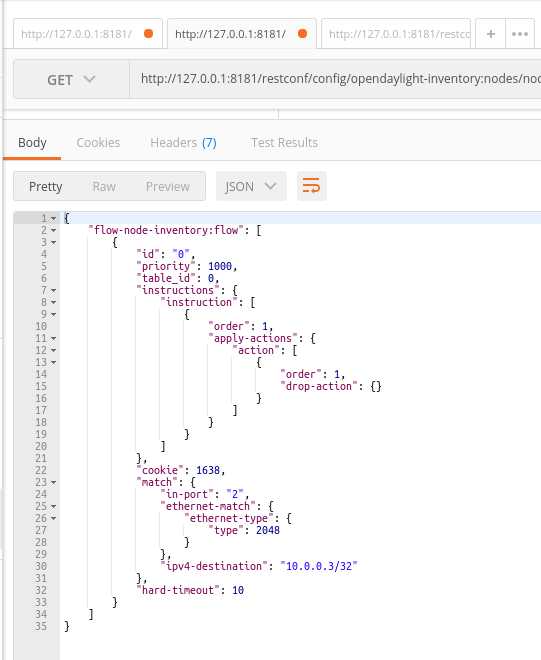
Task: Click the priority value 1000
Action: (220, 266)
